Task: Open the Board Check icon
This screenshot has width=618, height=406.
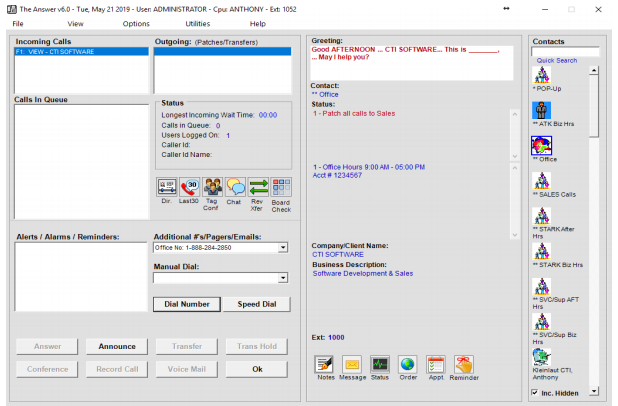Action: [282, 187]
